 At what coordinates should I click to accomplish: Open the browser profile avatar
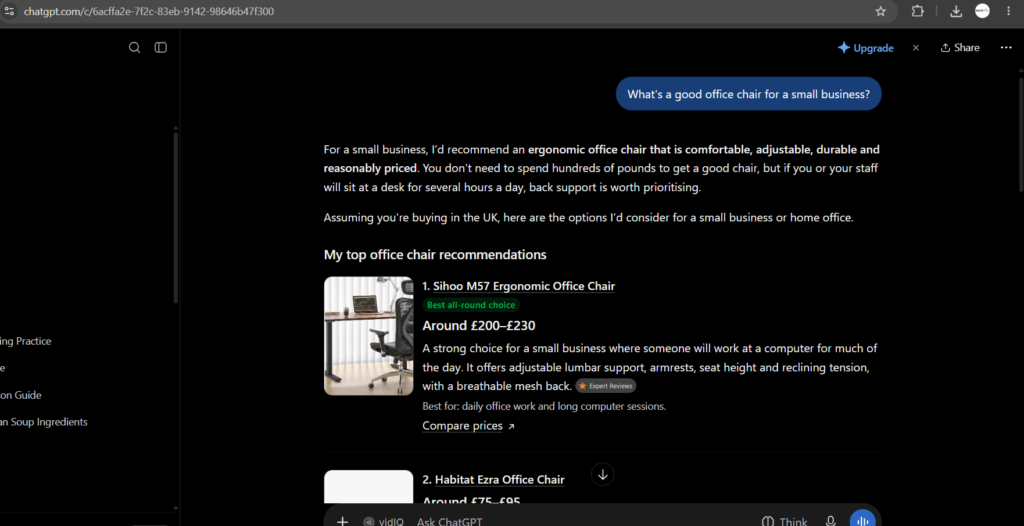pyautogui.click(x=982, y=11)
